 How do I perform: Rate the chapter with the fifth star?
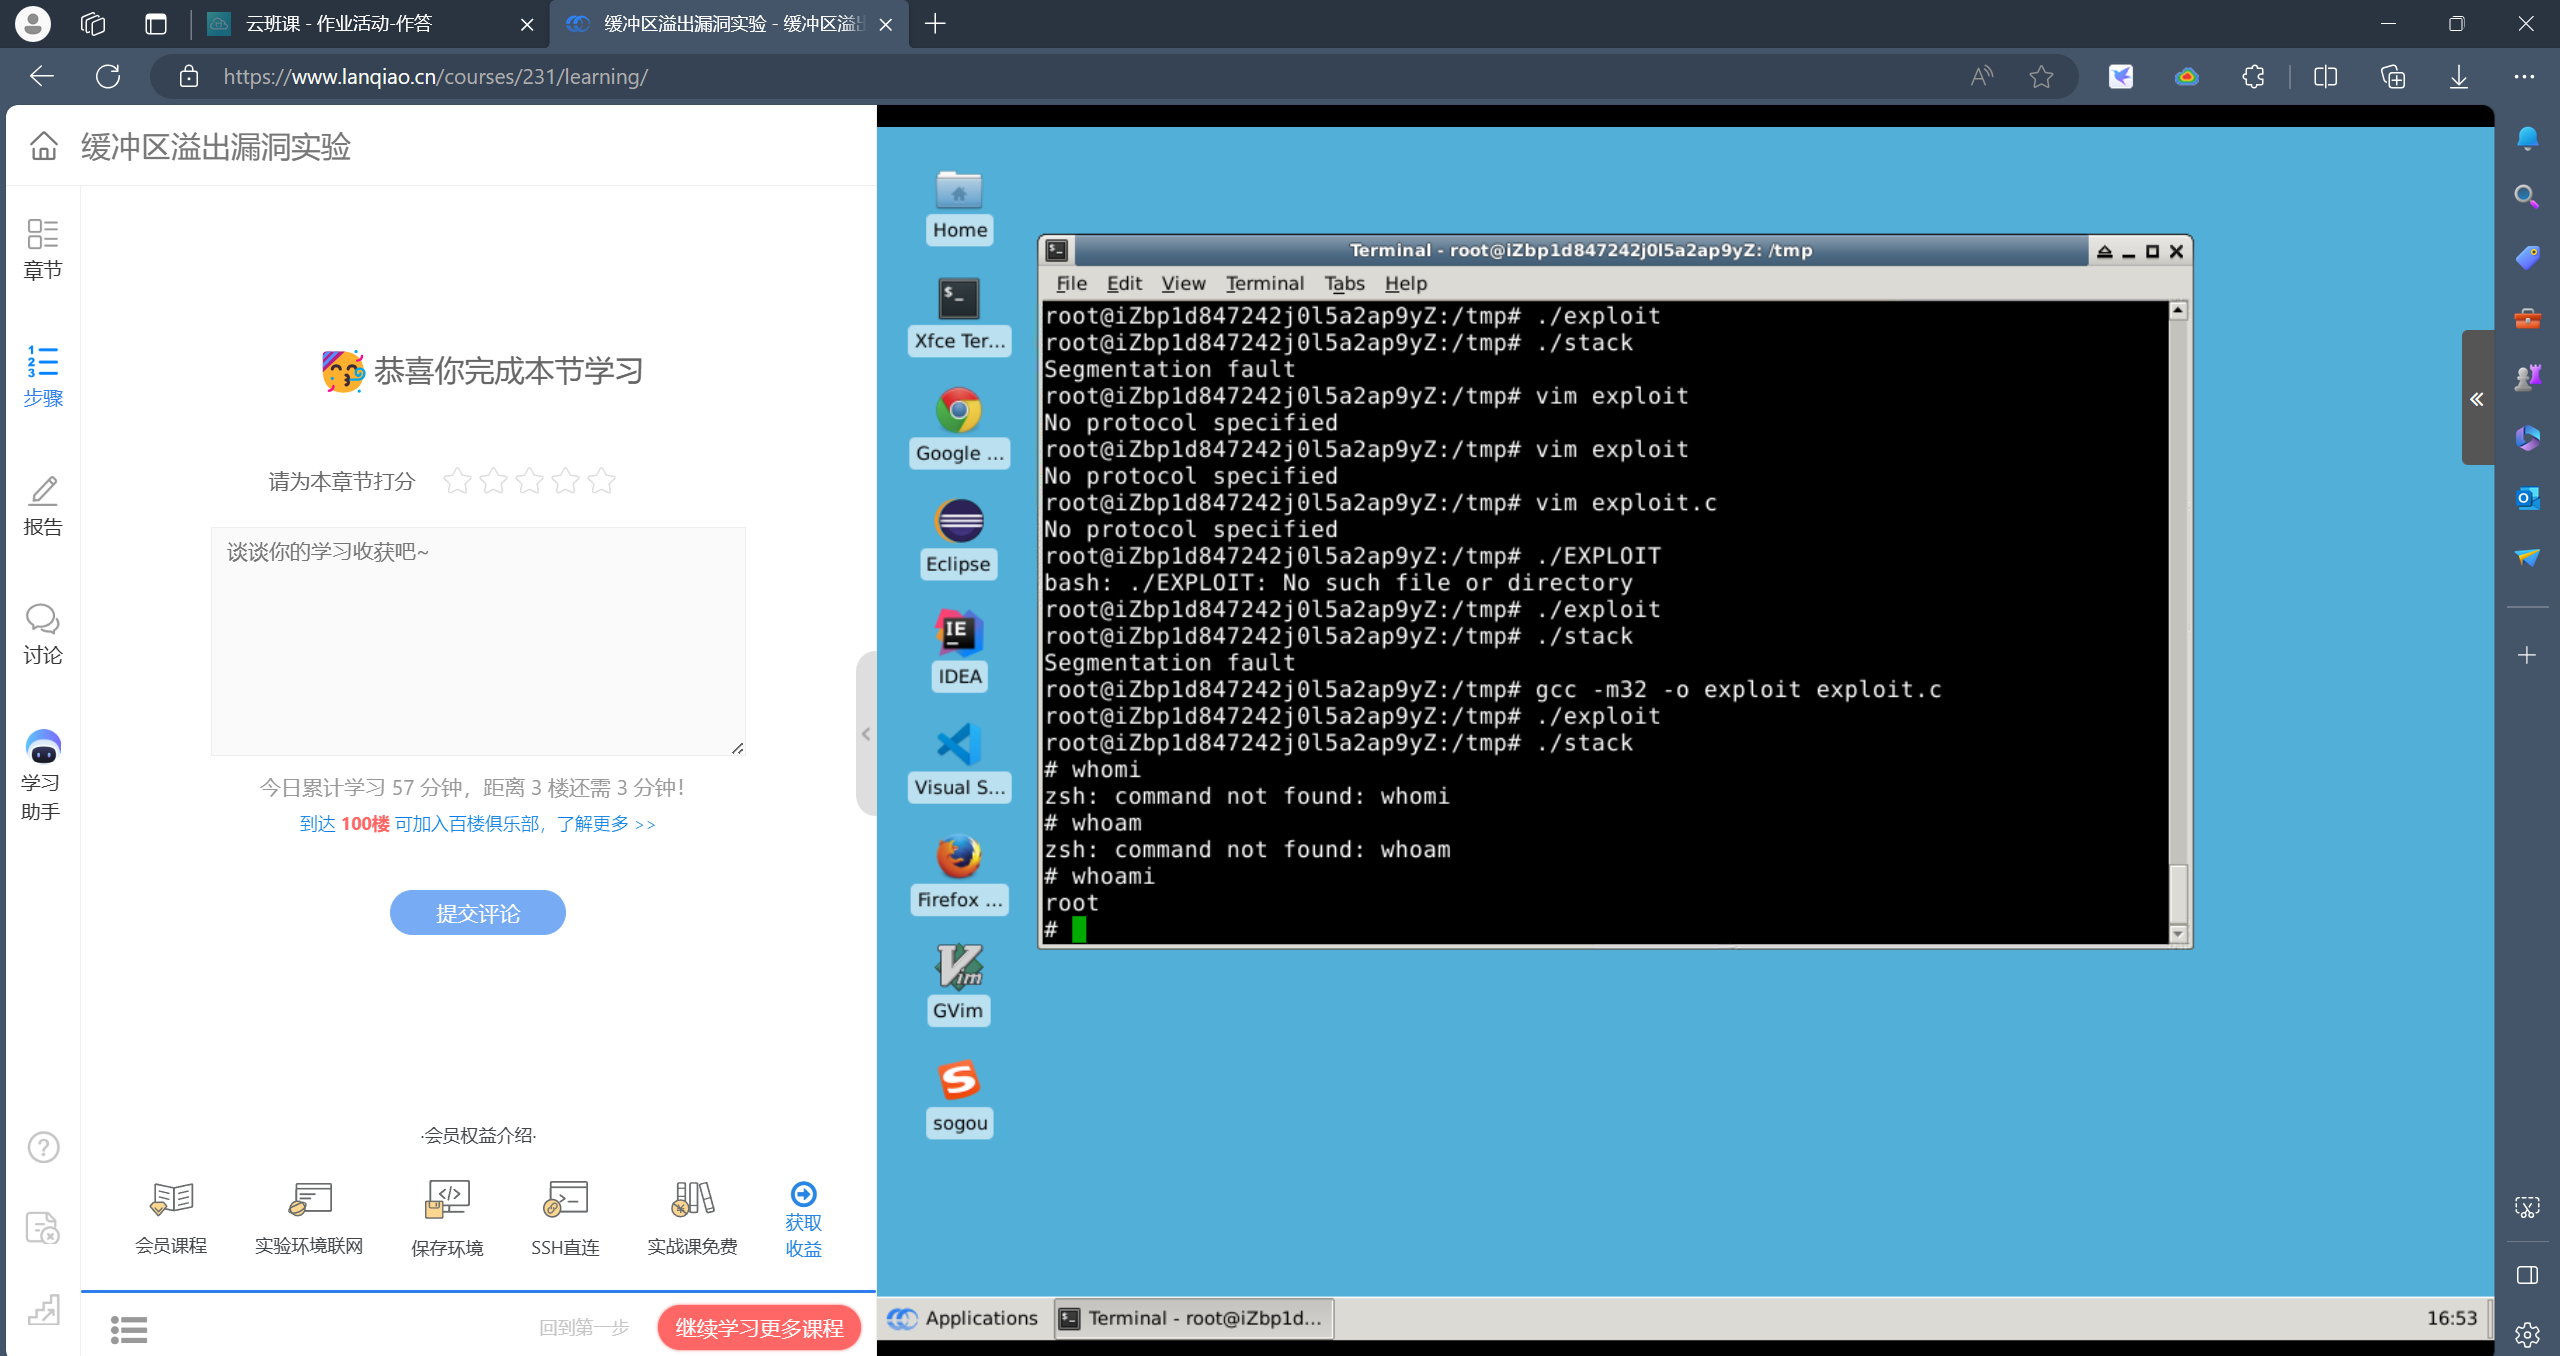coord(601,481)
